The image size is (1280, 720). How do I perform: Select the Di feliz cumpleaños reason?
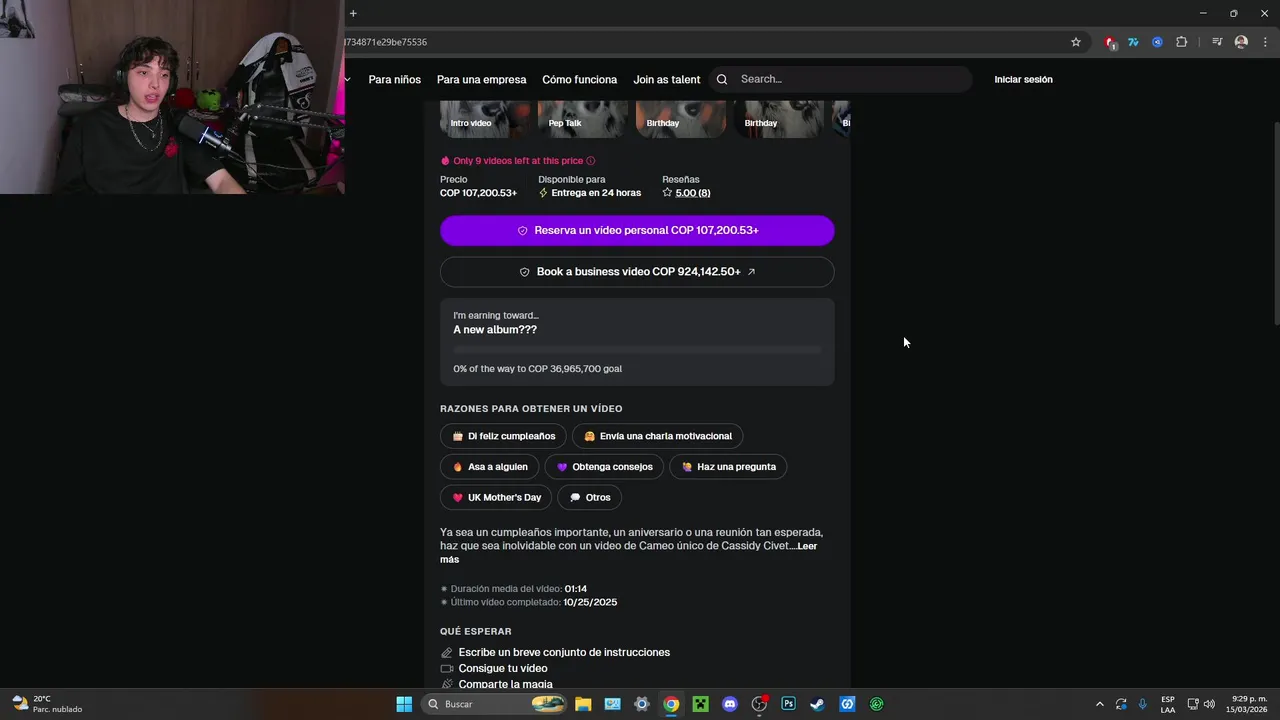point(503,436)
